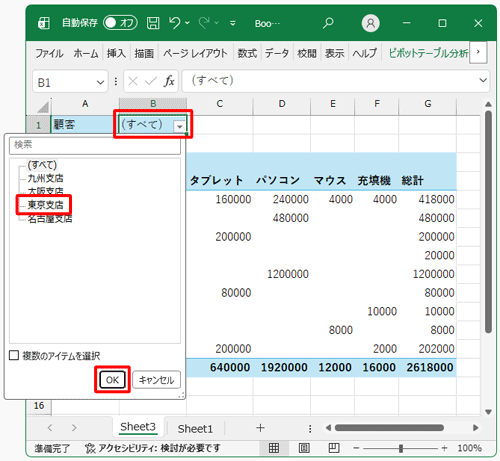The height and width of the screenshot is (461, 500).
Task: Click the vertical scrollbar down arrow
Action: point(488,412)
